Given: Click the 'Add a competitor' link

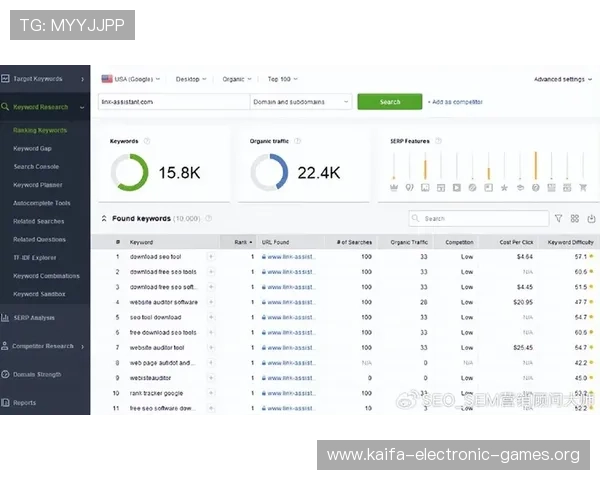Looking at the screenshot, I should [456, 102].
